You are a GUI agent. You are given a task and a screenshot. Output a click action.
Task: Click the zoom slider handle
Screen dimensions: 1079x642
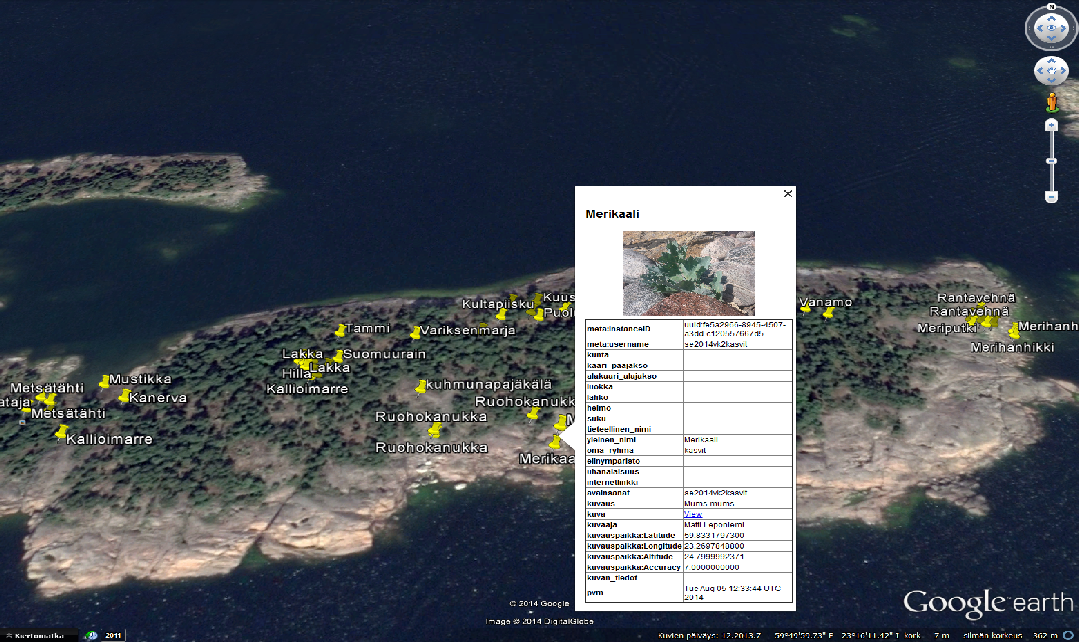pyautogui.click(x=1051, y=161)
